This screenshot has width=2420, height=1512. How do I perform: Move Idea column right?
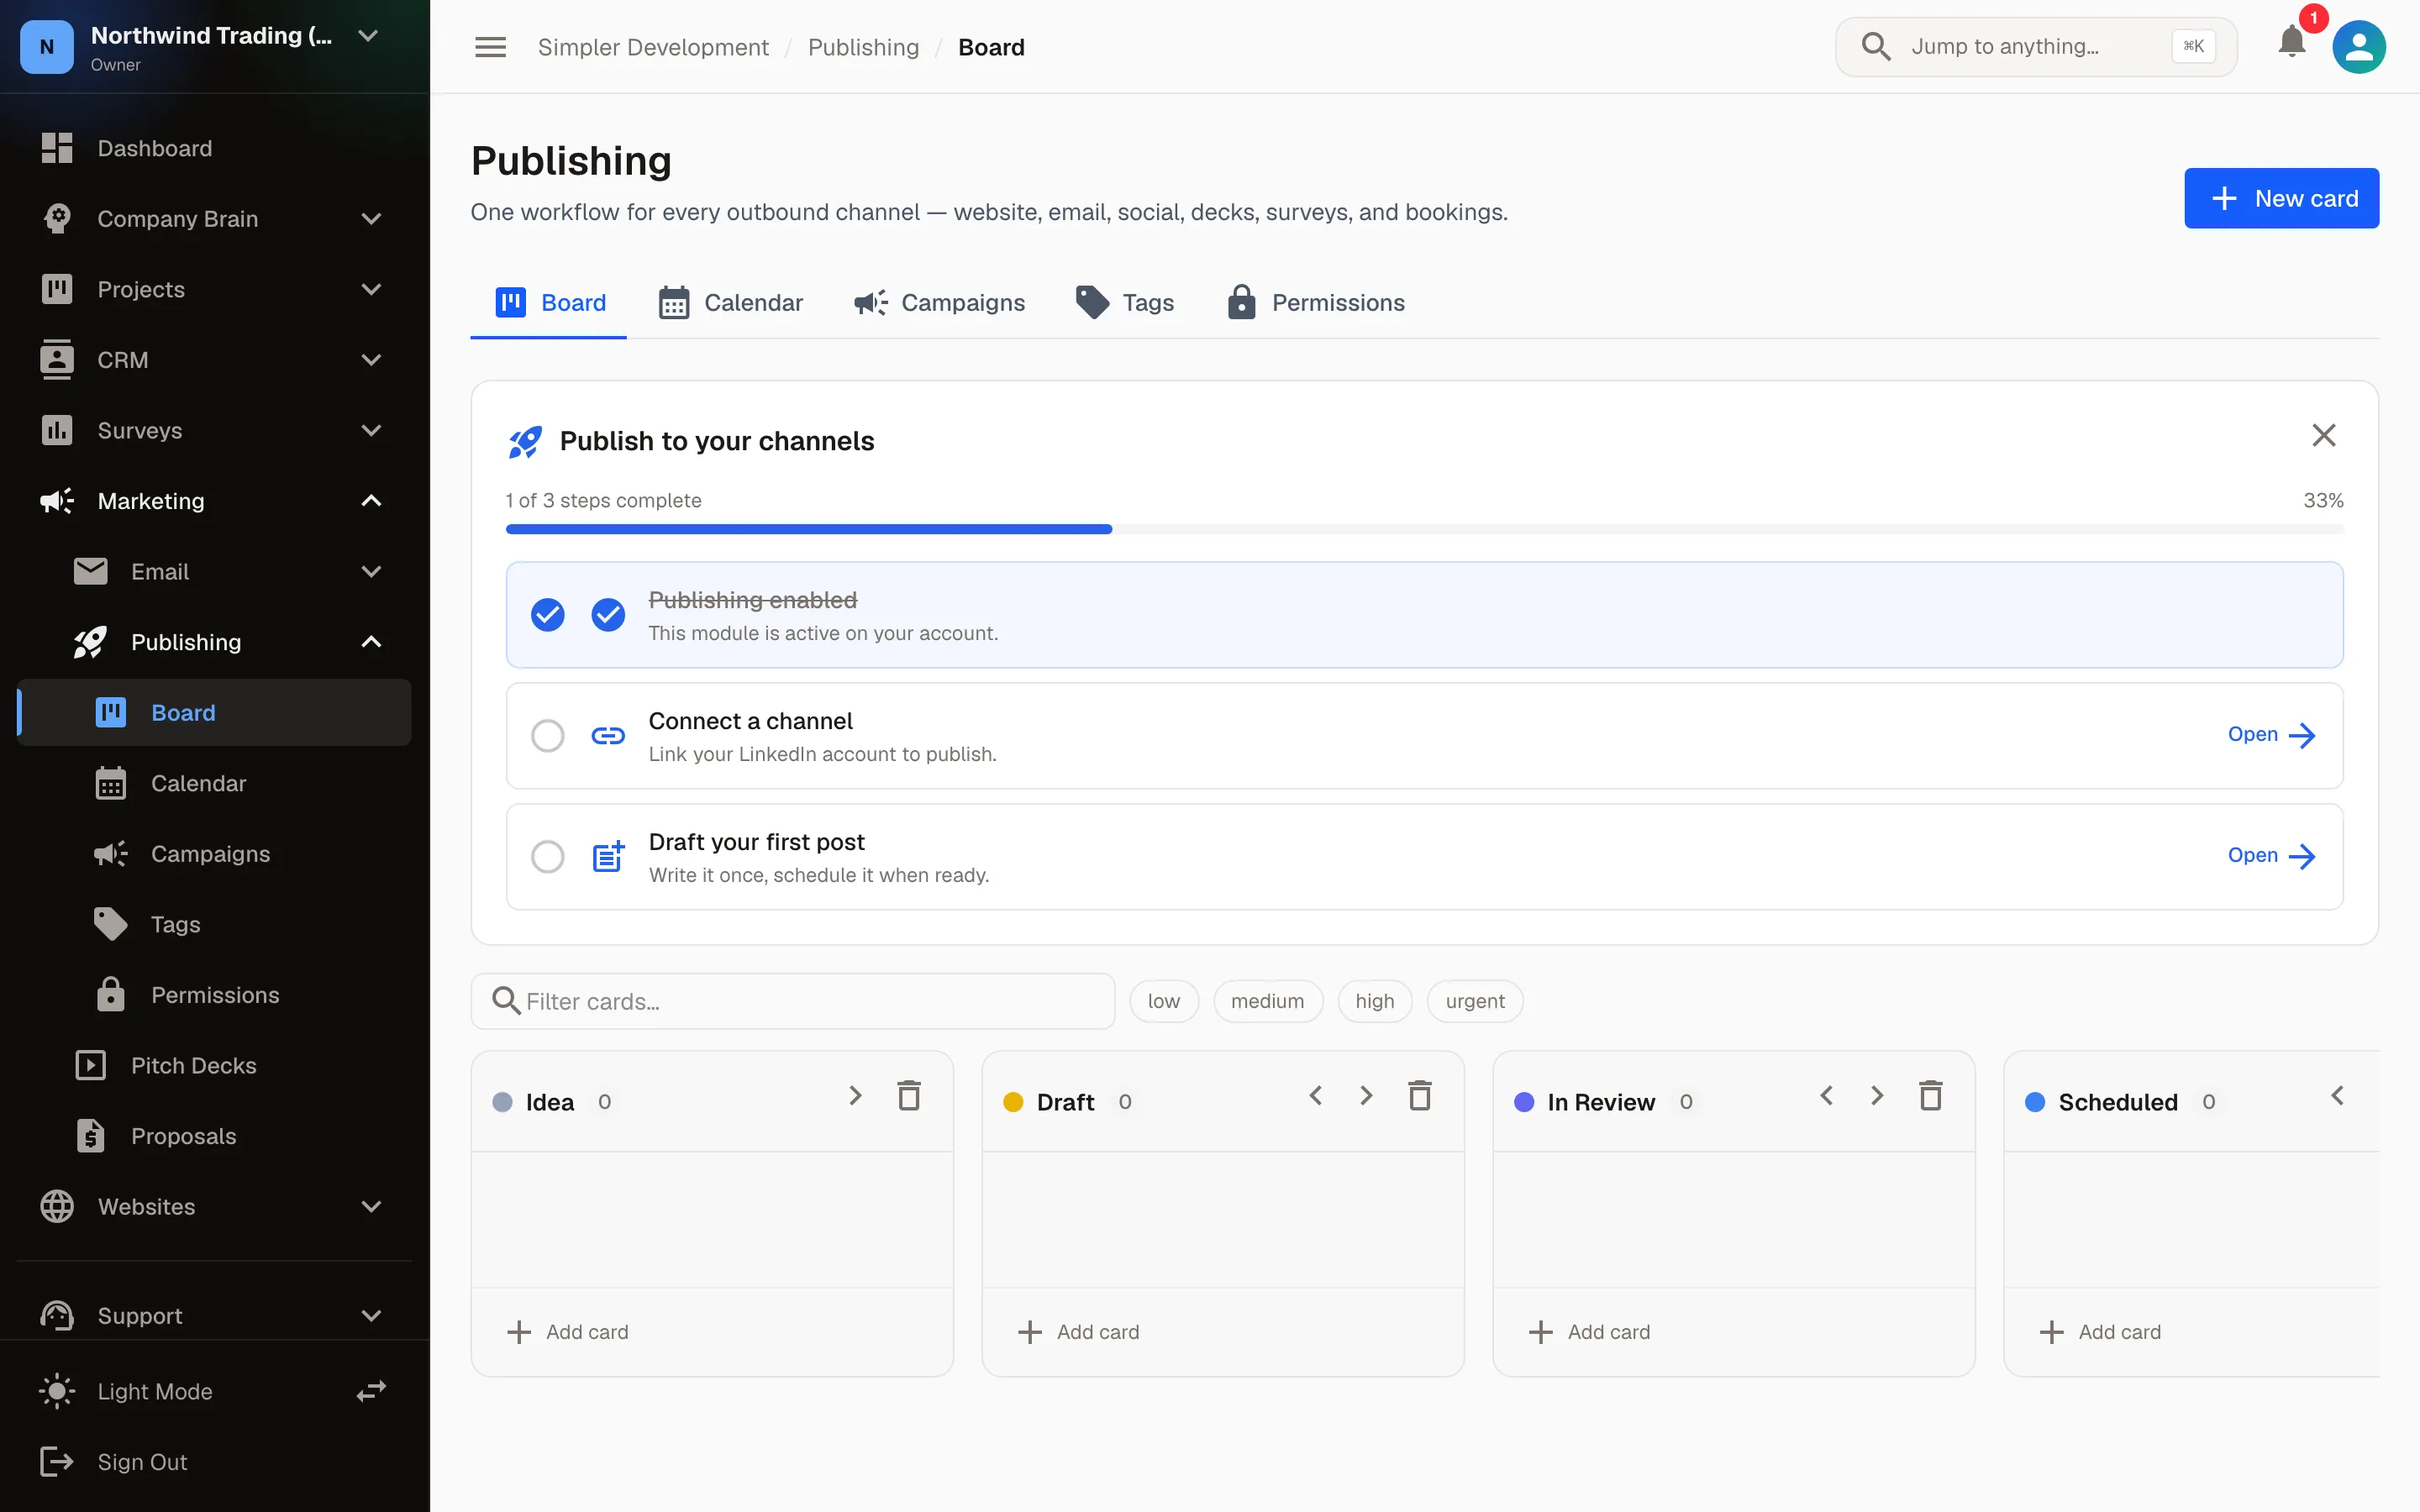coord(855,1096)
